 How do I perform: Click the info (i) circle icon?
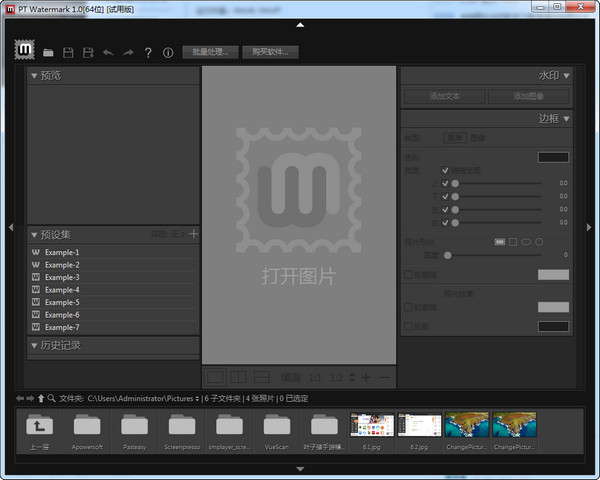[x=168, y=52]
